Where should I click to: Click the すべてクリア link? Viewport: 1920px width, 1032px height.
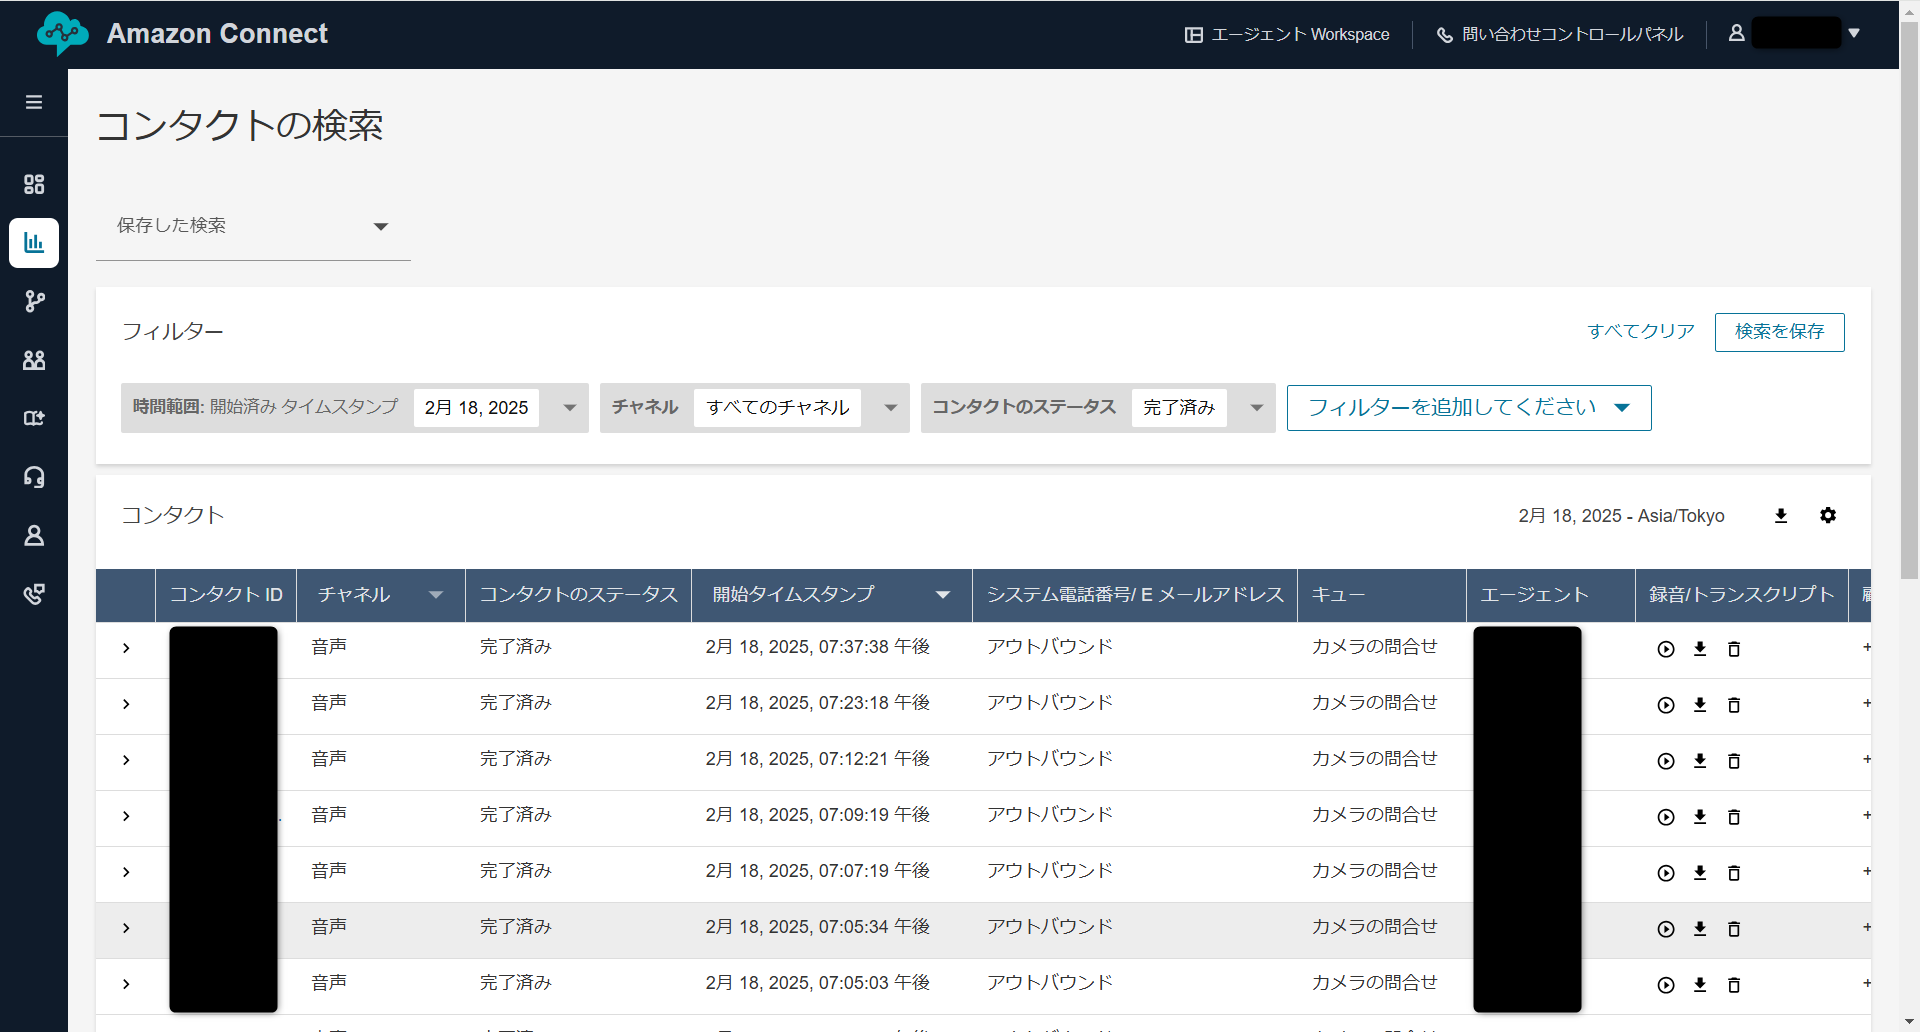tap(1641, 332)
